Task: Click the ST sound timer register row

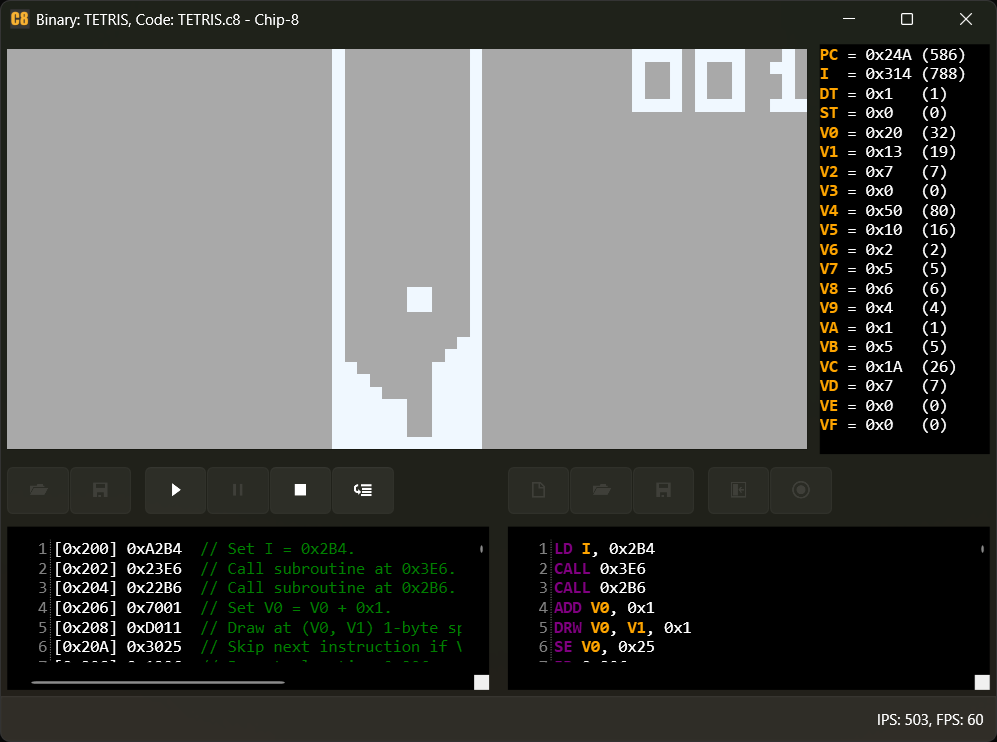Action: (884, 113)
